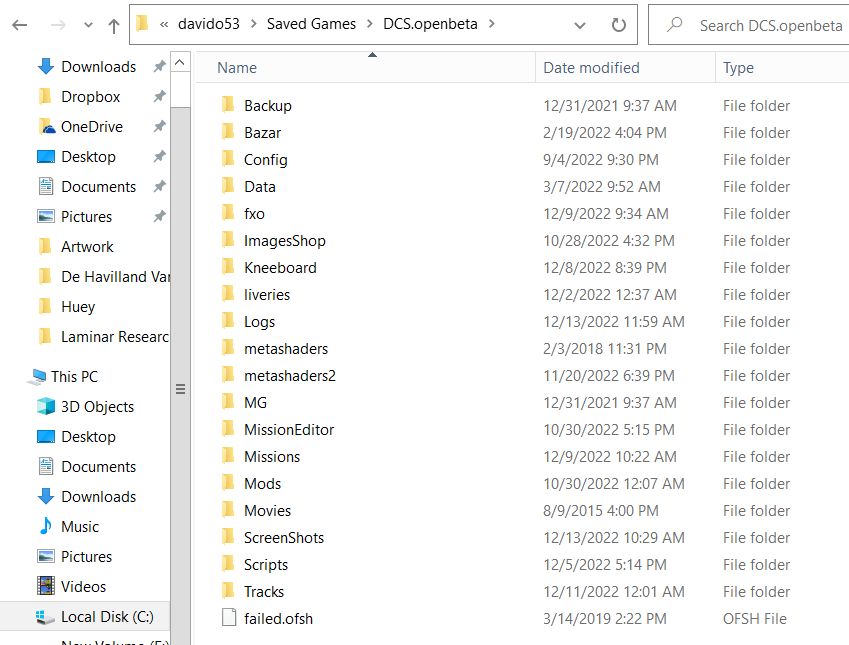Select the Kneeboard folder
This screenshot has height=645, width=849.
pyautogui.click(x=280, y=268)
